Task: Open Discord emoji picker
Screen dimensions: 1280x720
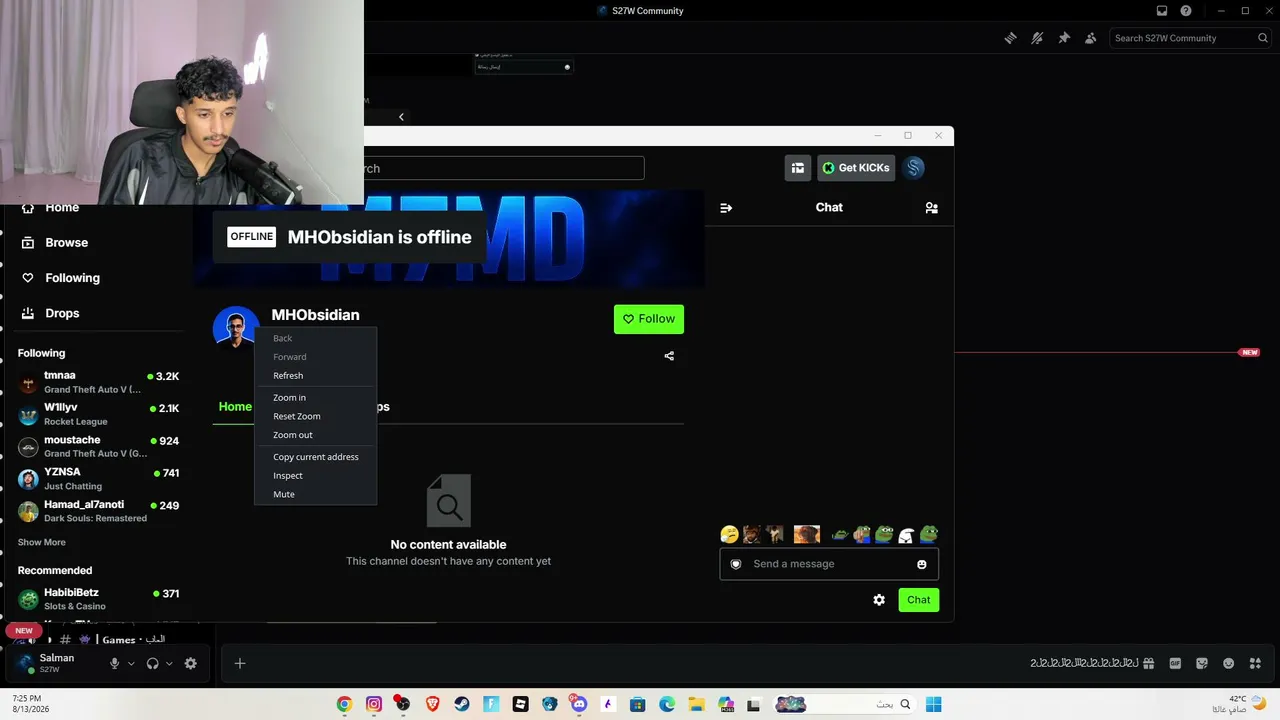Action: pos(1228,663)
